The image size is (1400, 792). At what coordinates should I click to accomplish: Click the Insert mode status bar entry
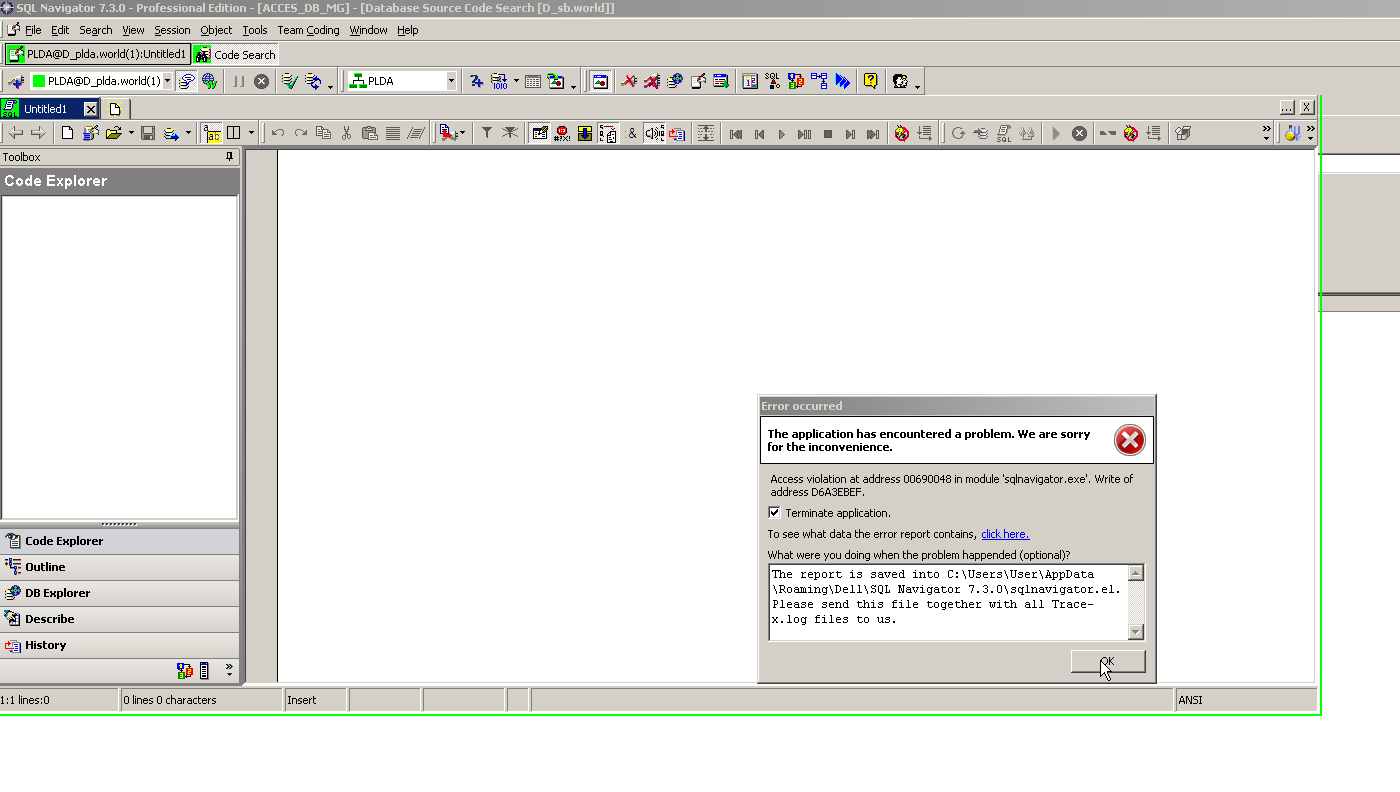315,700
